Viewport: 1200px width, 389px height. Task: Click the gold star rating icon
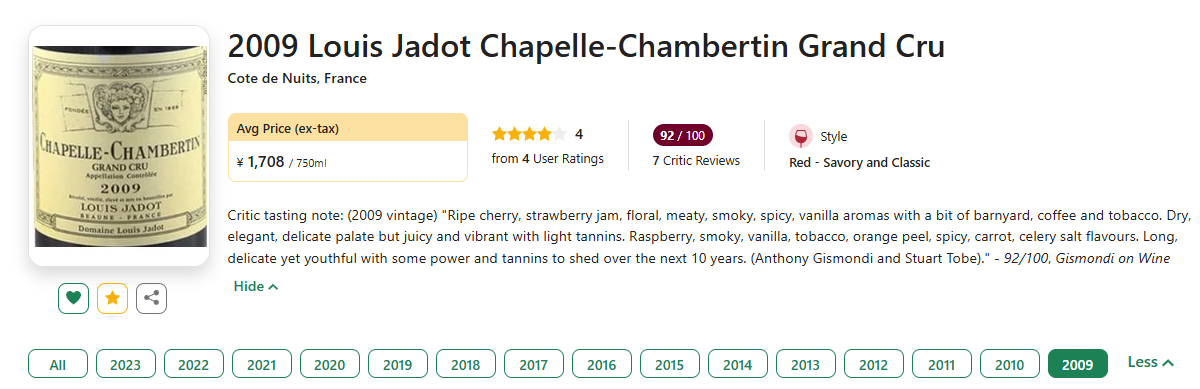point(112,298)
